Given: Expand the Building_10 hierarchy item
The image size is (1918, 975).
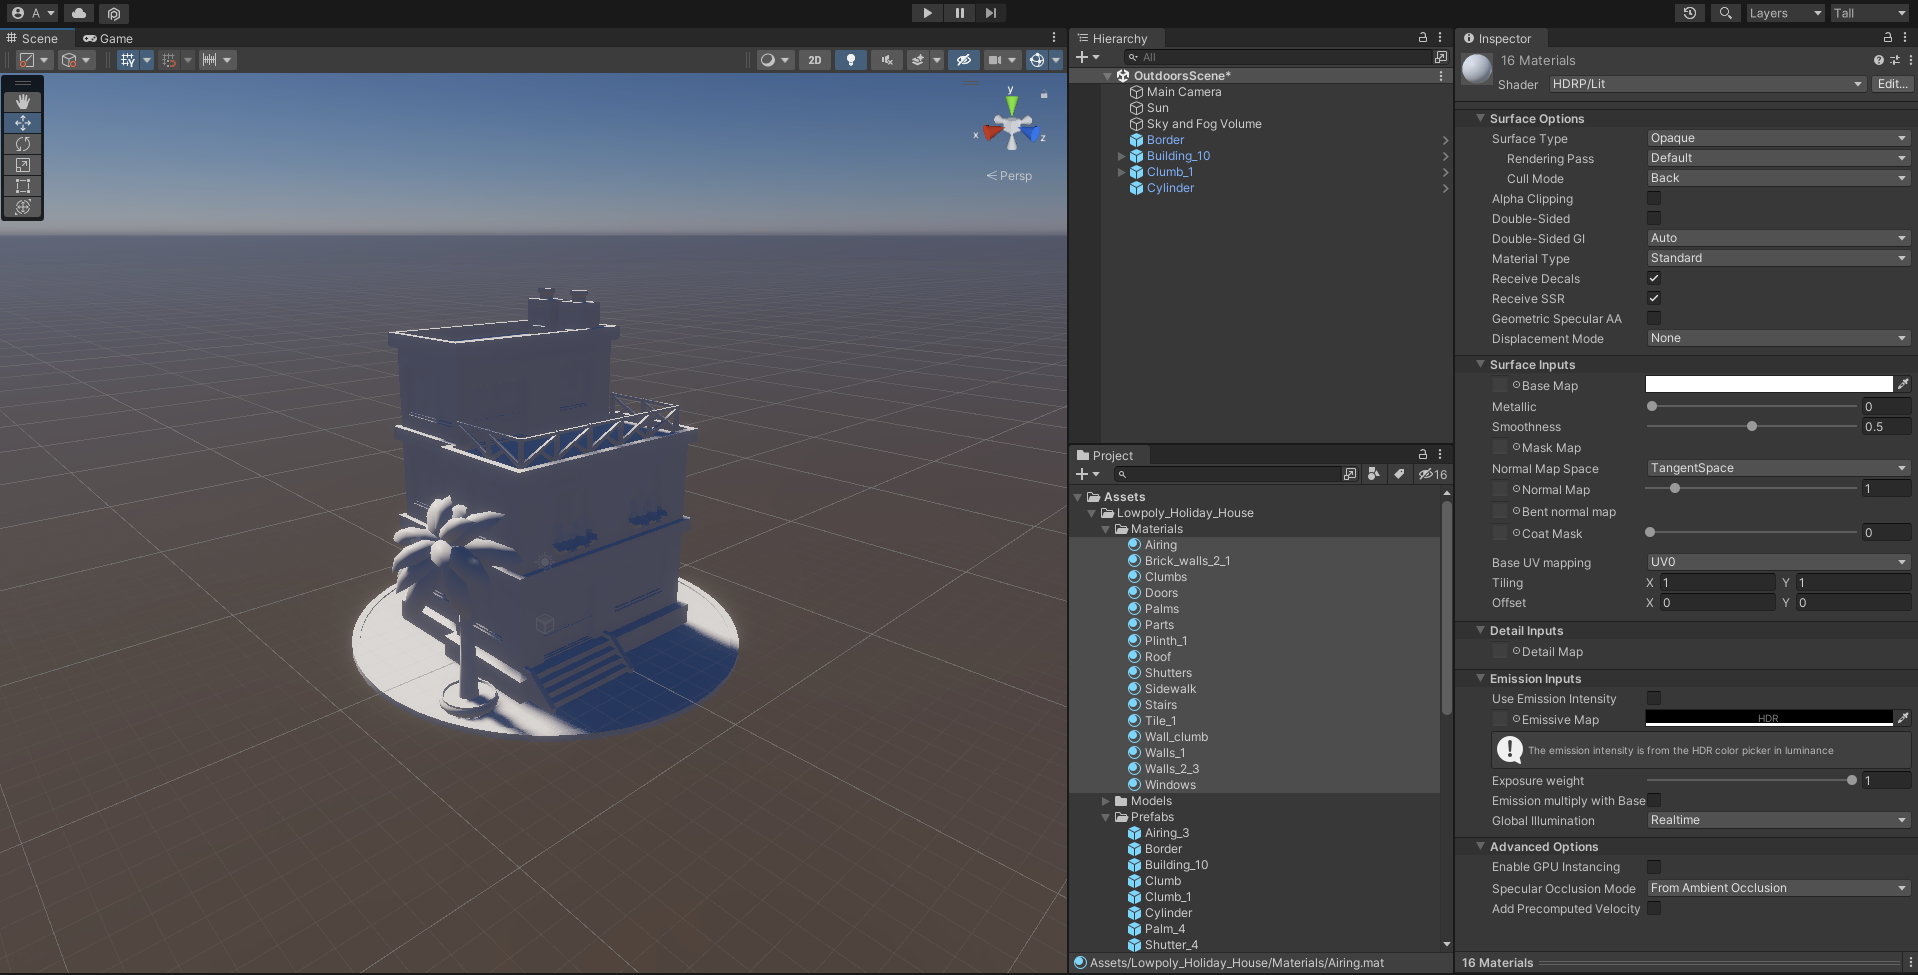Looking at the screenshot, I should coord(1121,156).
